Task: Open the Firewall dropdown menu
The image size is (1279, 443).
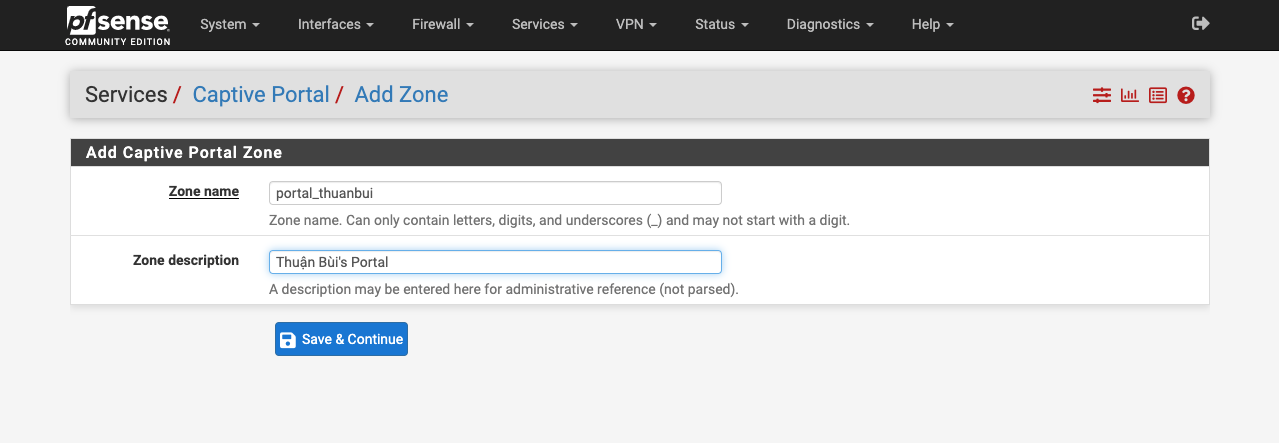Action: (x=441, y=24)
